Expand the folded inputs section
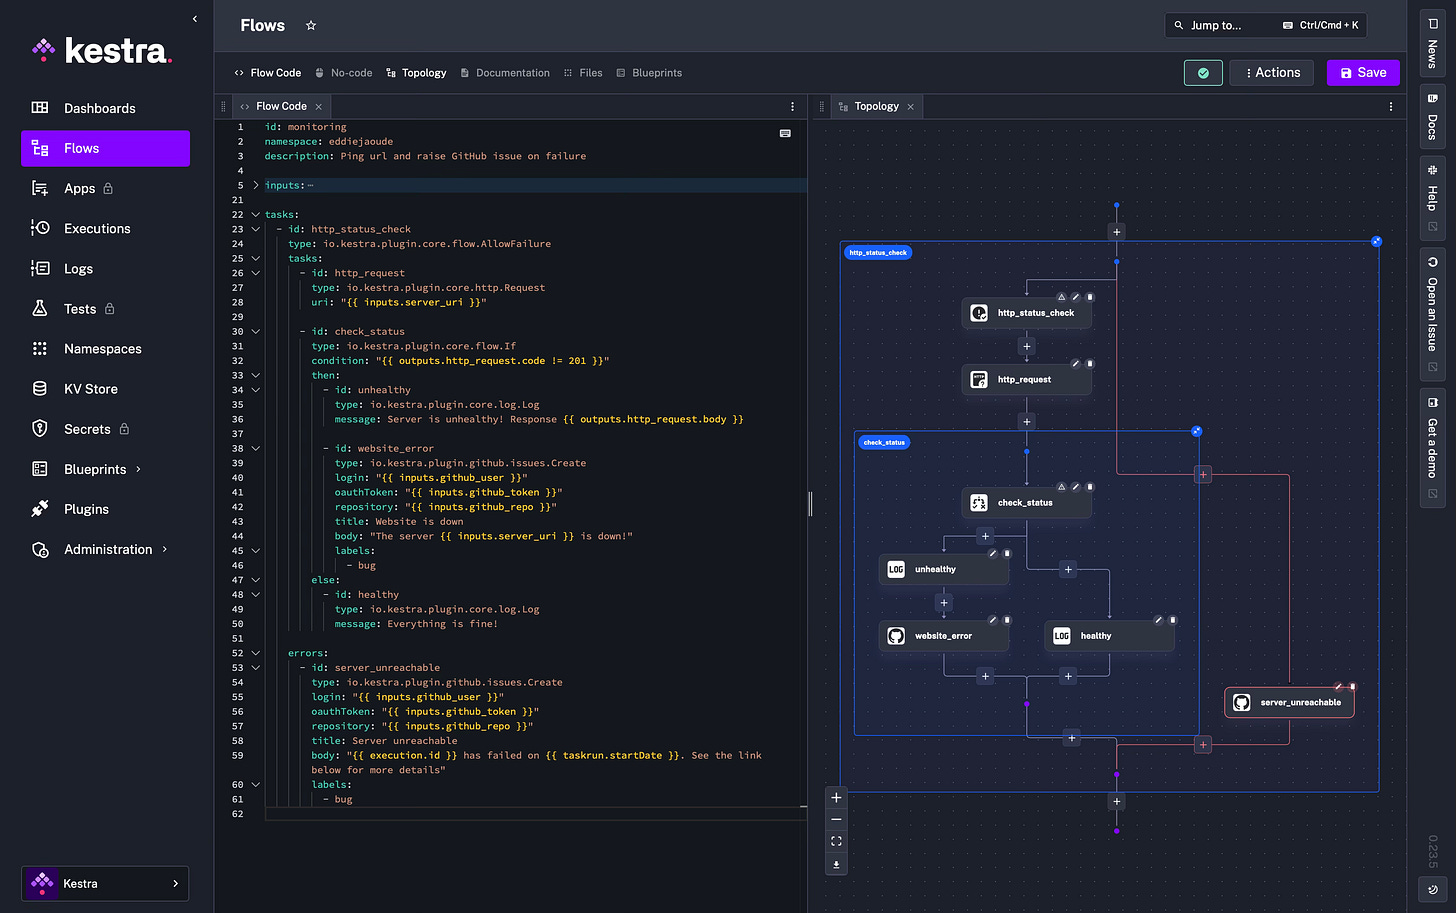 [x=256, y=185]
